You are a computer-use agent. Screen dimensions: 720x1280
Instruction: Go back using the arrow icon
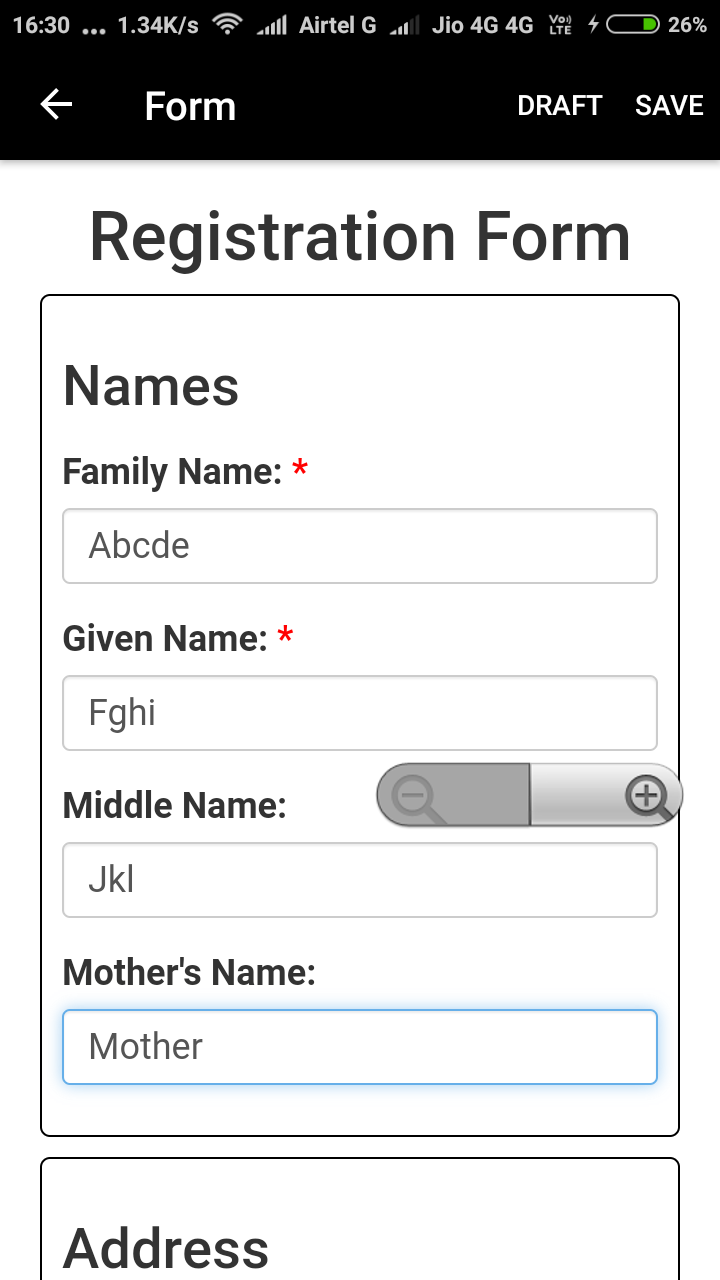click(x=56, y=105)
